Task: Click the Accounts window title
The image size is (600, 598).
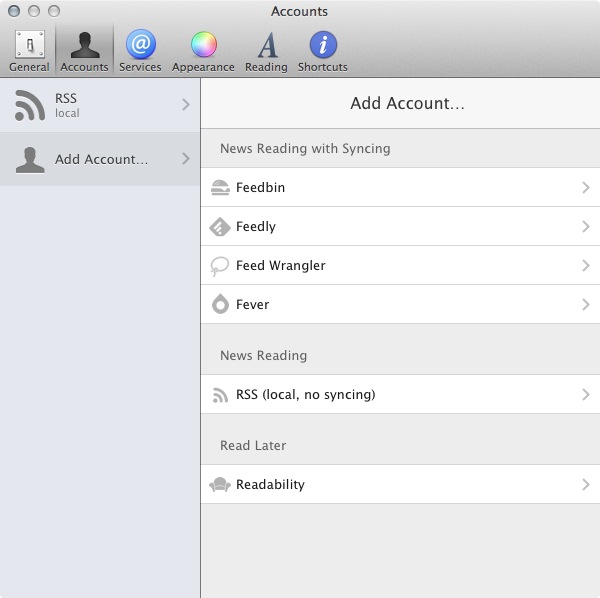Action: [300, 11]
